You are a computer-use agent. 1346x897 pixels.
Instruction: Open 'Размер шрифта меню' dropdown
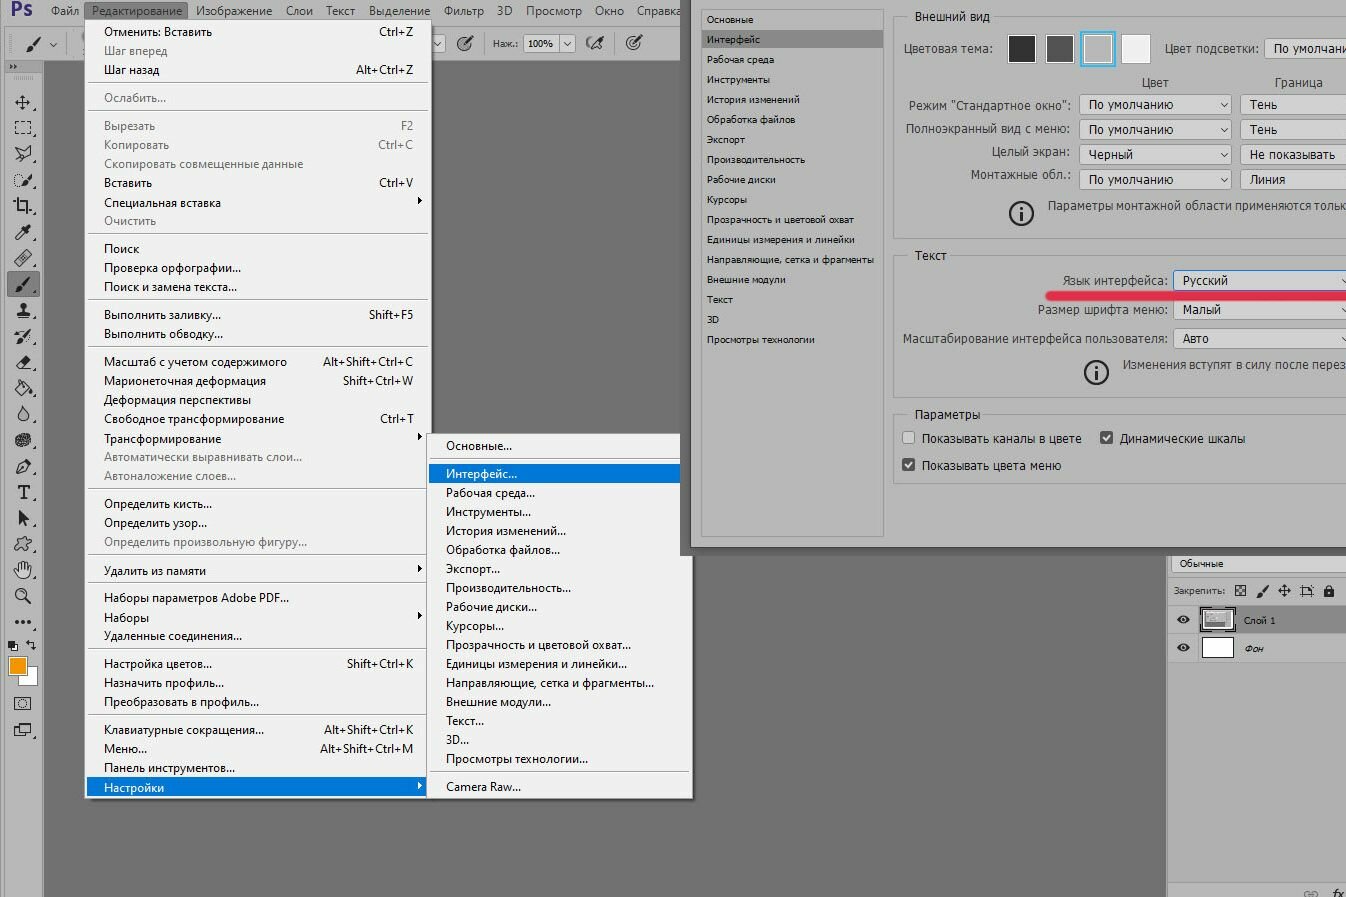[1260, 310]
